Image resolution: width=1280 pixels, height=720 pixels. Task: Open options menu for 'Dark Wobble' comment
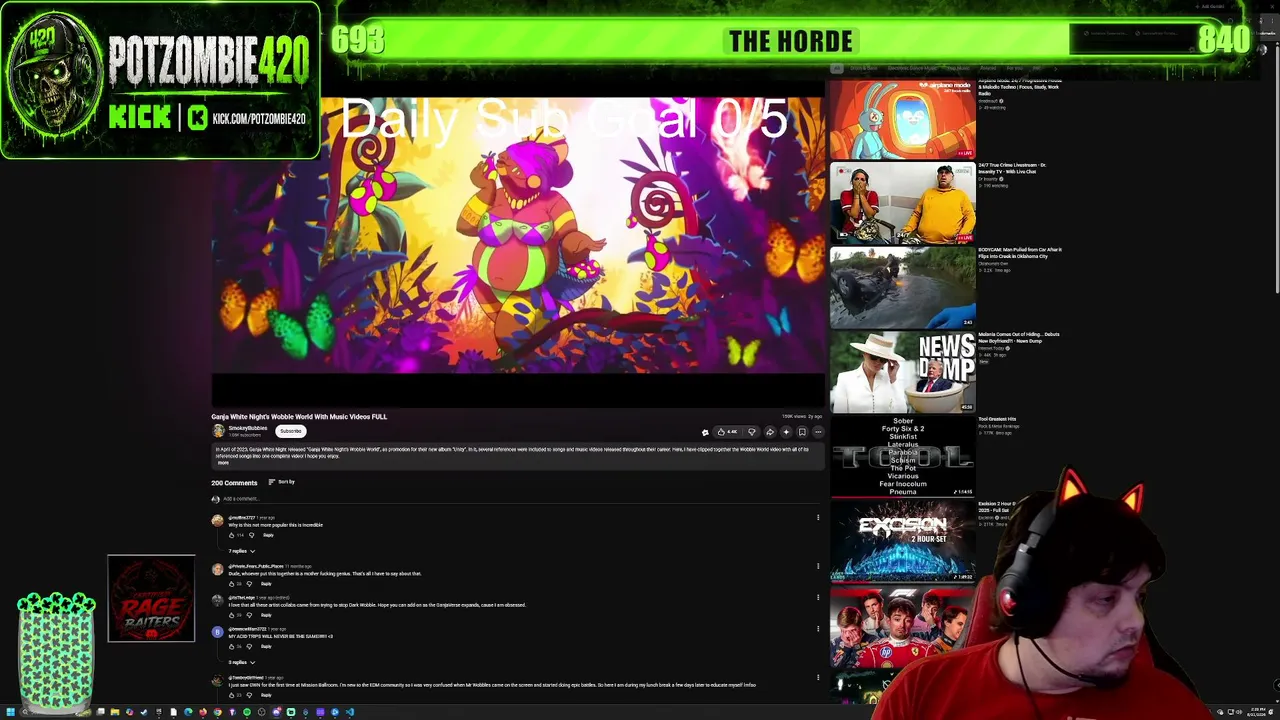[818, 598]
